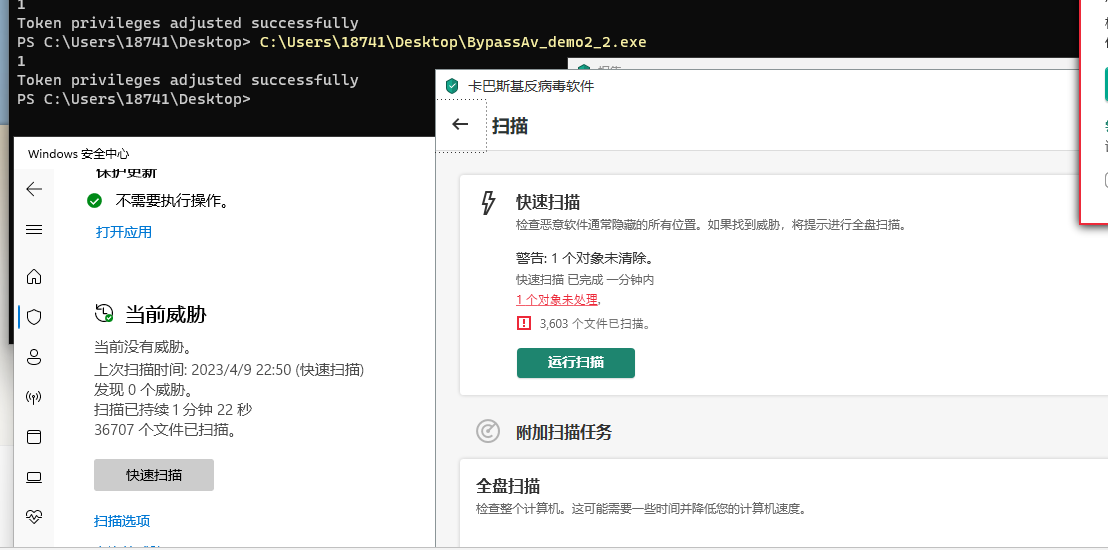Click the last PowerShell prompt line
The height and width of the screenshot is (550, 1108).
pos(134,99)
